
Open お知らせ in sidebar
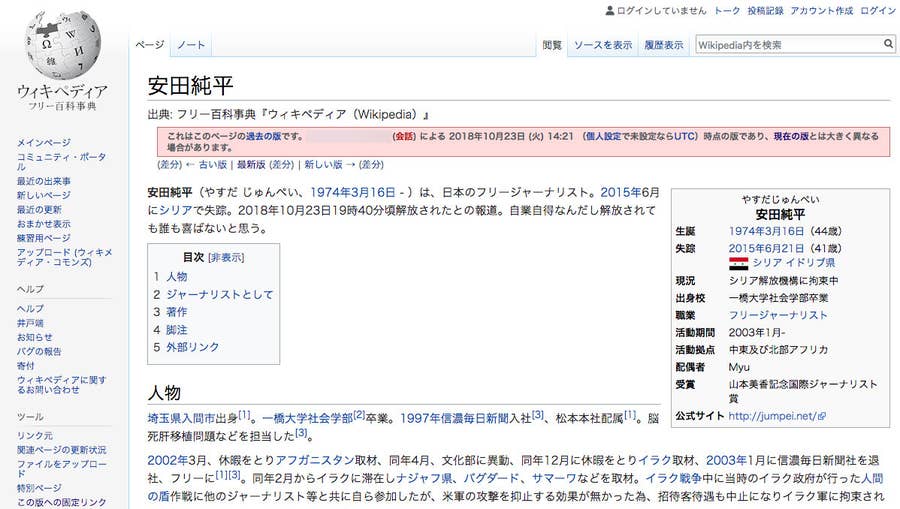point(34,337)
